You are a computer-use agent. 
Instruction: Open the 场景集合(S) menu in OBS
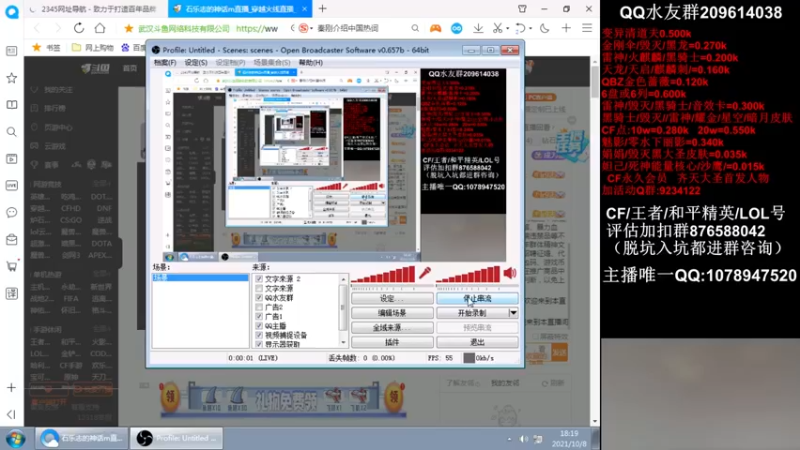pyautogui.click(x=272, y=63)
